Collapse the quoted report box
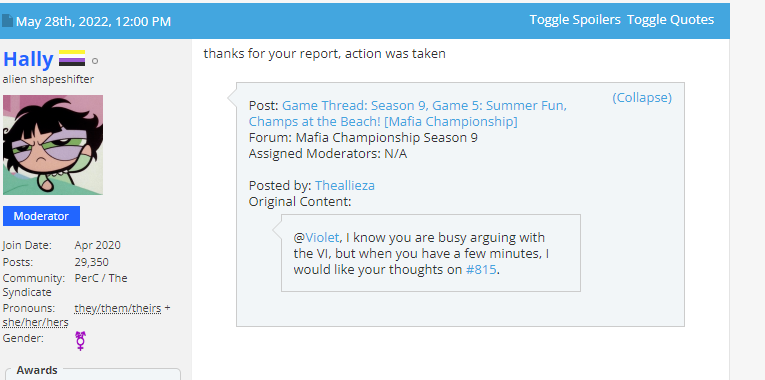 [642, 98]
